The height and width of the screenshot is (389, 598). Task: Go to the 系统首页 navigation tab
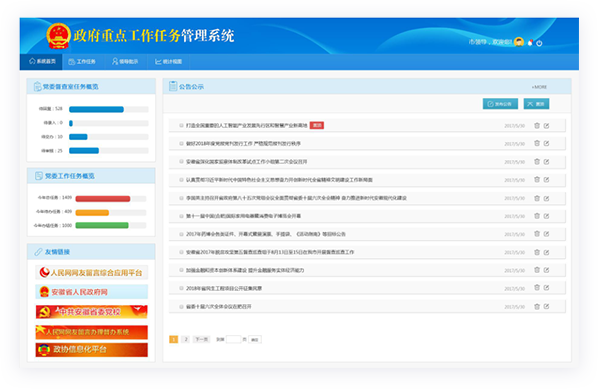(41, 61)
